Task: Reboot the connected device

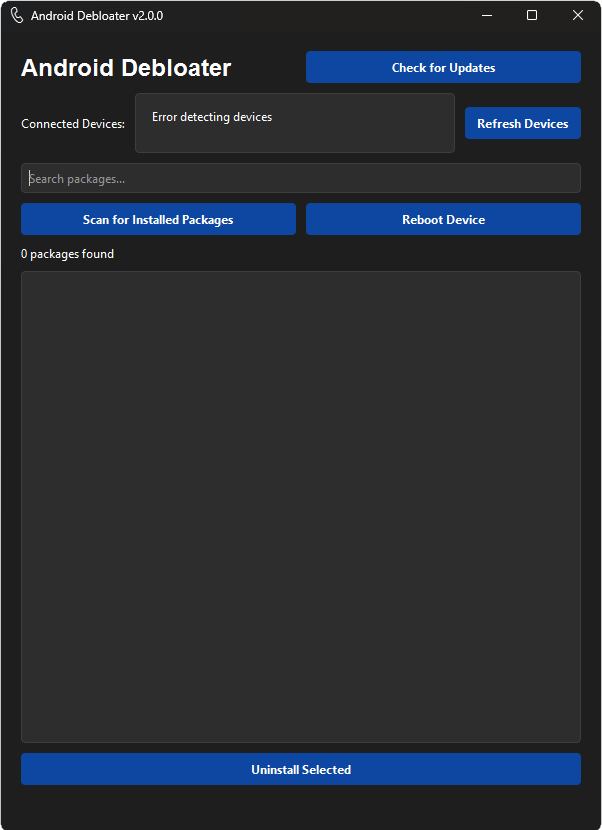Action: coord(443,219)
